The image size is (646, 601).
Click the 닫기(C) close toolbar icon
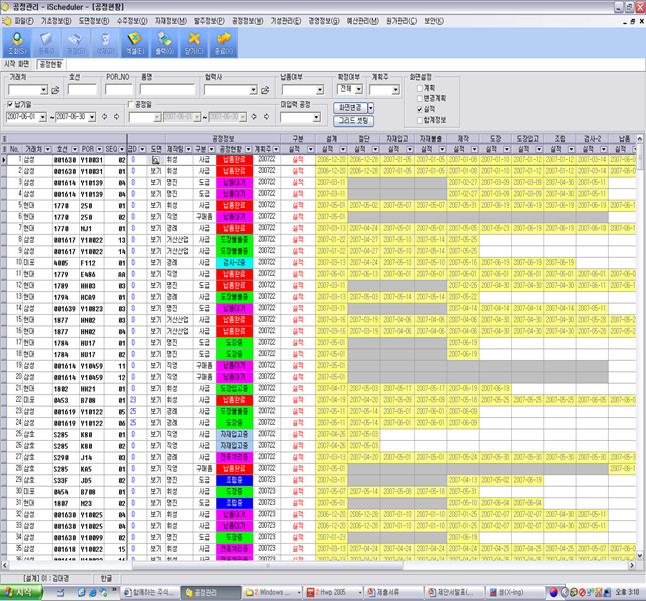pyautogui.click(x=194, y=43)
